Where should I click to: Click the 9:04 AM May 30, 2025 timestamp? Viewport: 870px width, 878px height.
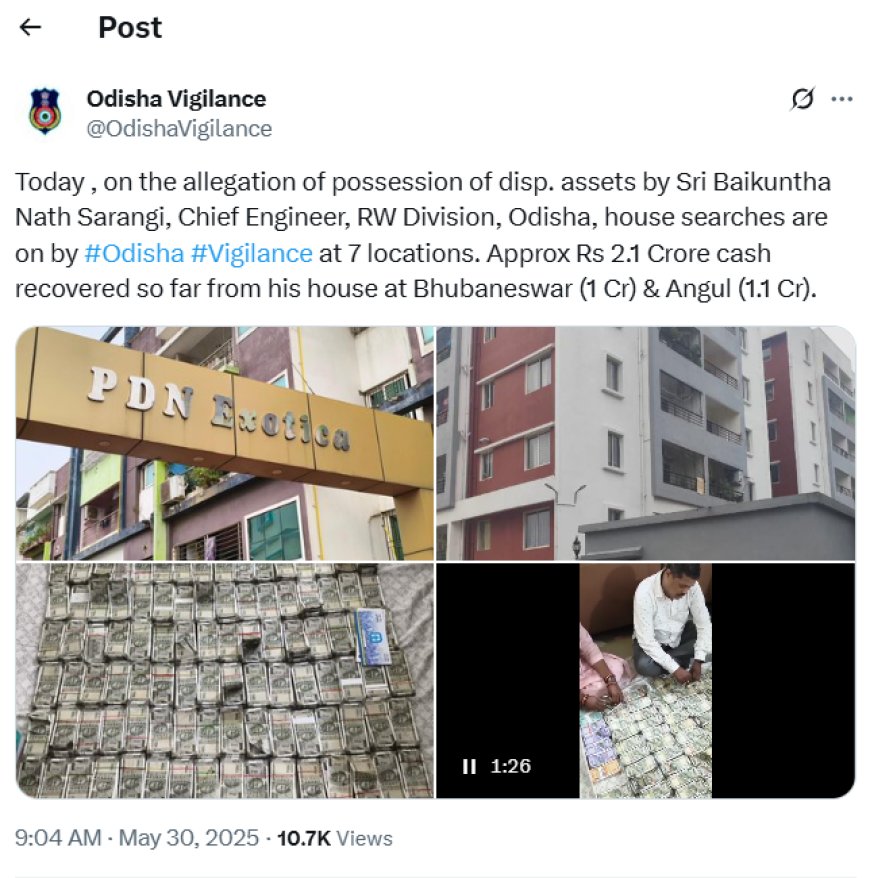click(x=137, y=838)
